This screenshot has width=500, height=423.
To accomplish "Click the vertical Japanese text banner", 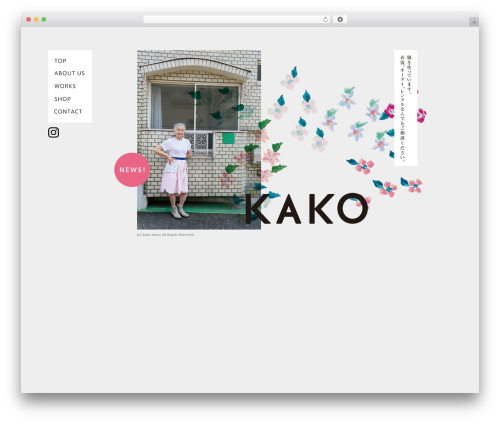I will [x=405, y=108].
